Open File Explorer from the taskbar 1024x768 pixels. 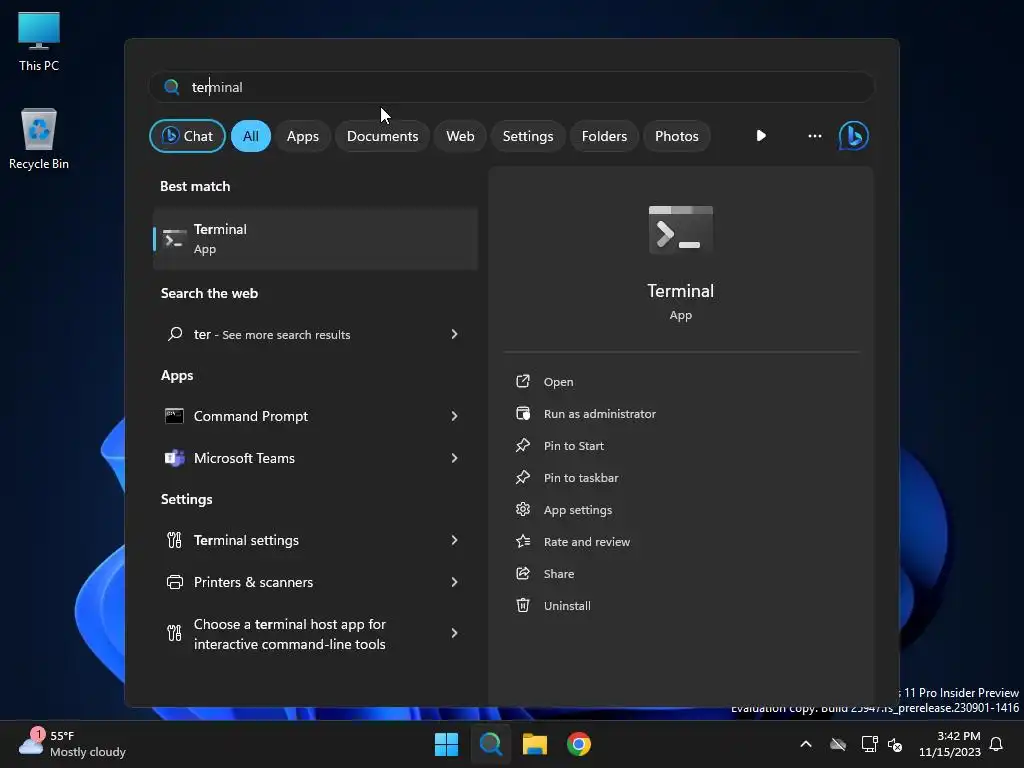[x=534, y=744]
